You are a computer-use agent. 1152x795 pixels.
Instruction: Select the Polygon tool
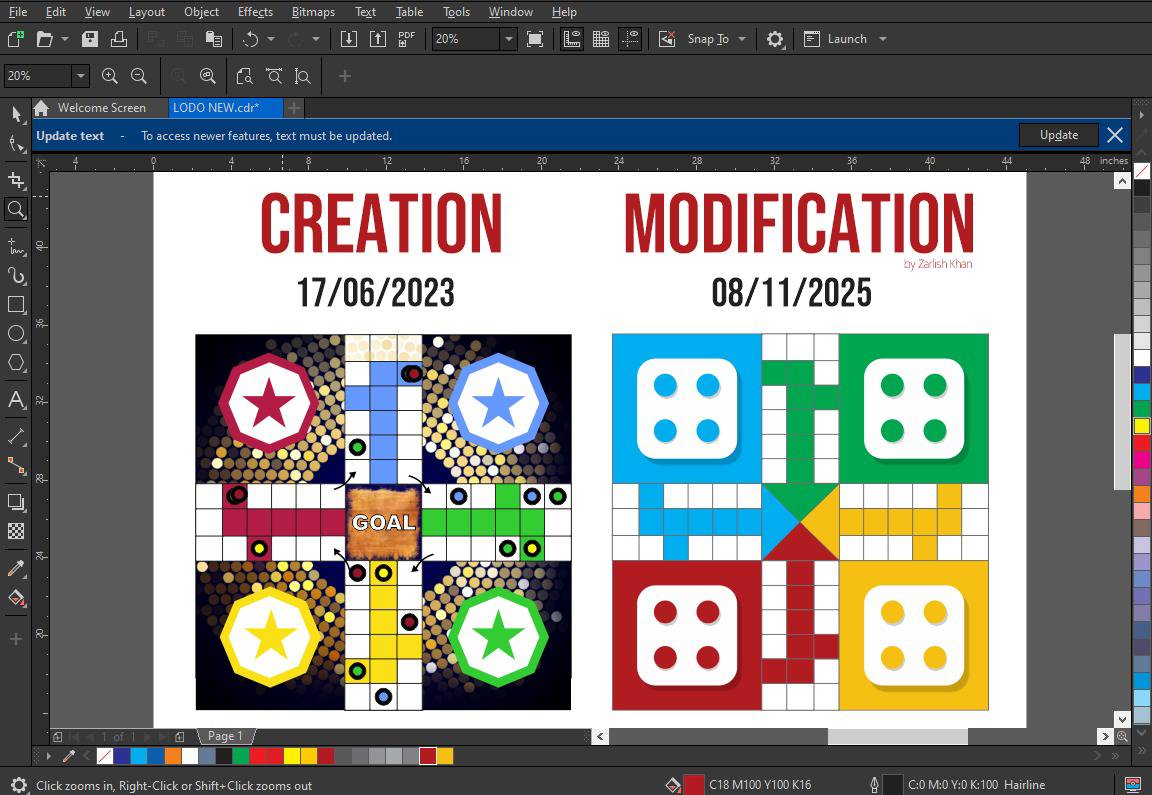coord(16,363)
